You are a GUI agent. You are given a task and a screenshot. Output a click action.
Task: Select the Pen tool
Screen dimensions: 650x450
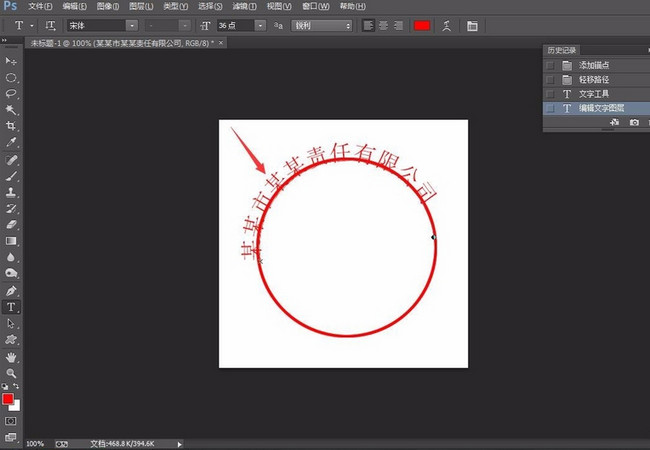(12, 291)
